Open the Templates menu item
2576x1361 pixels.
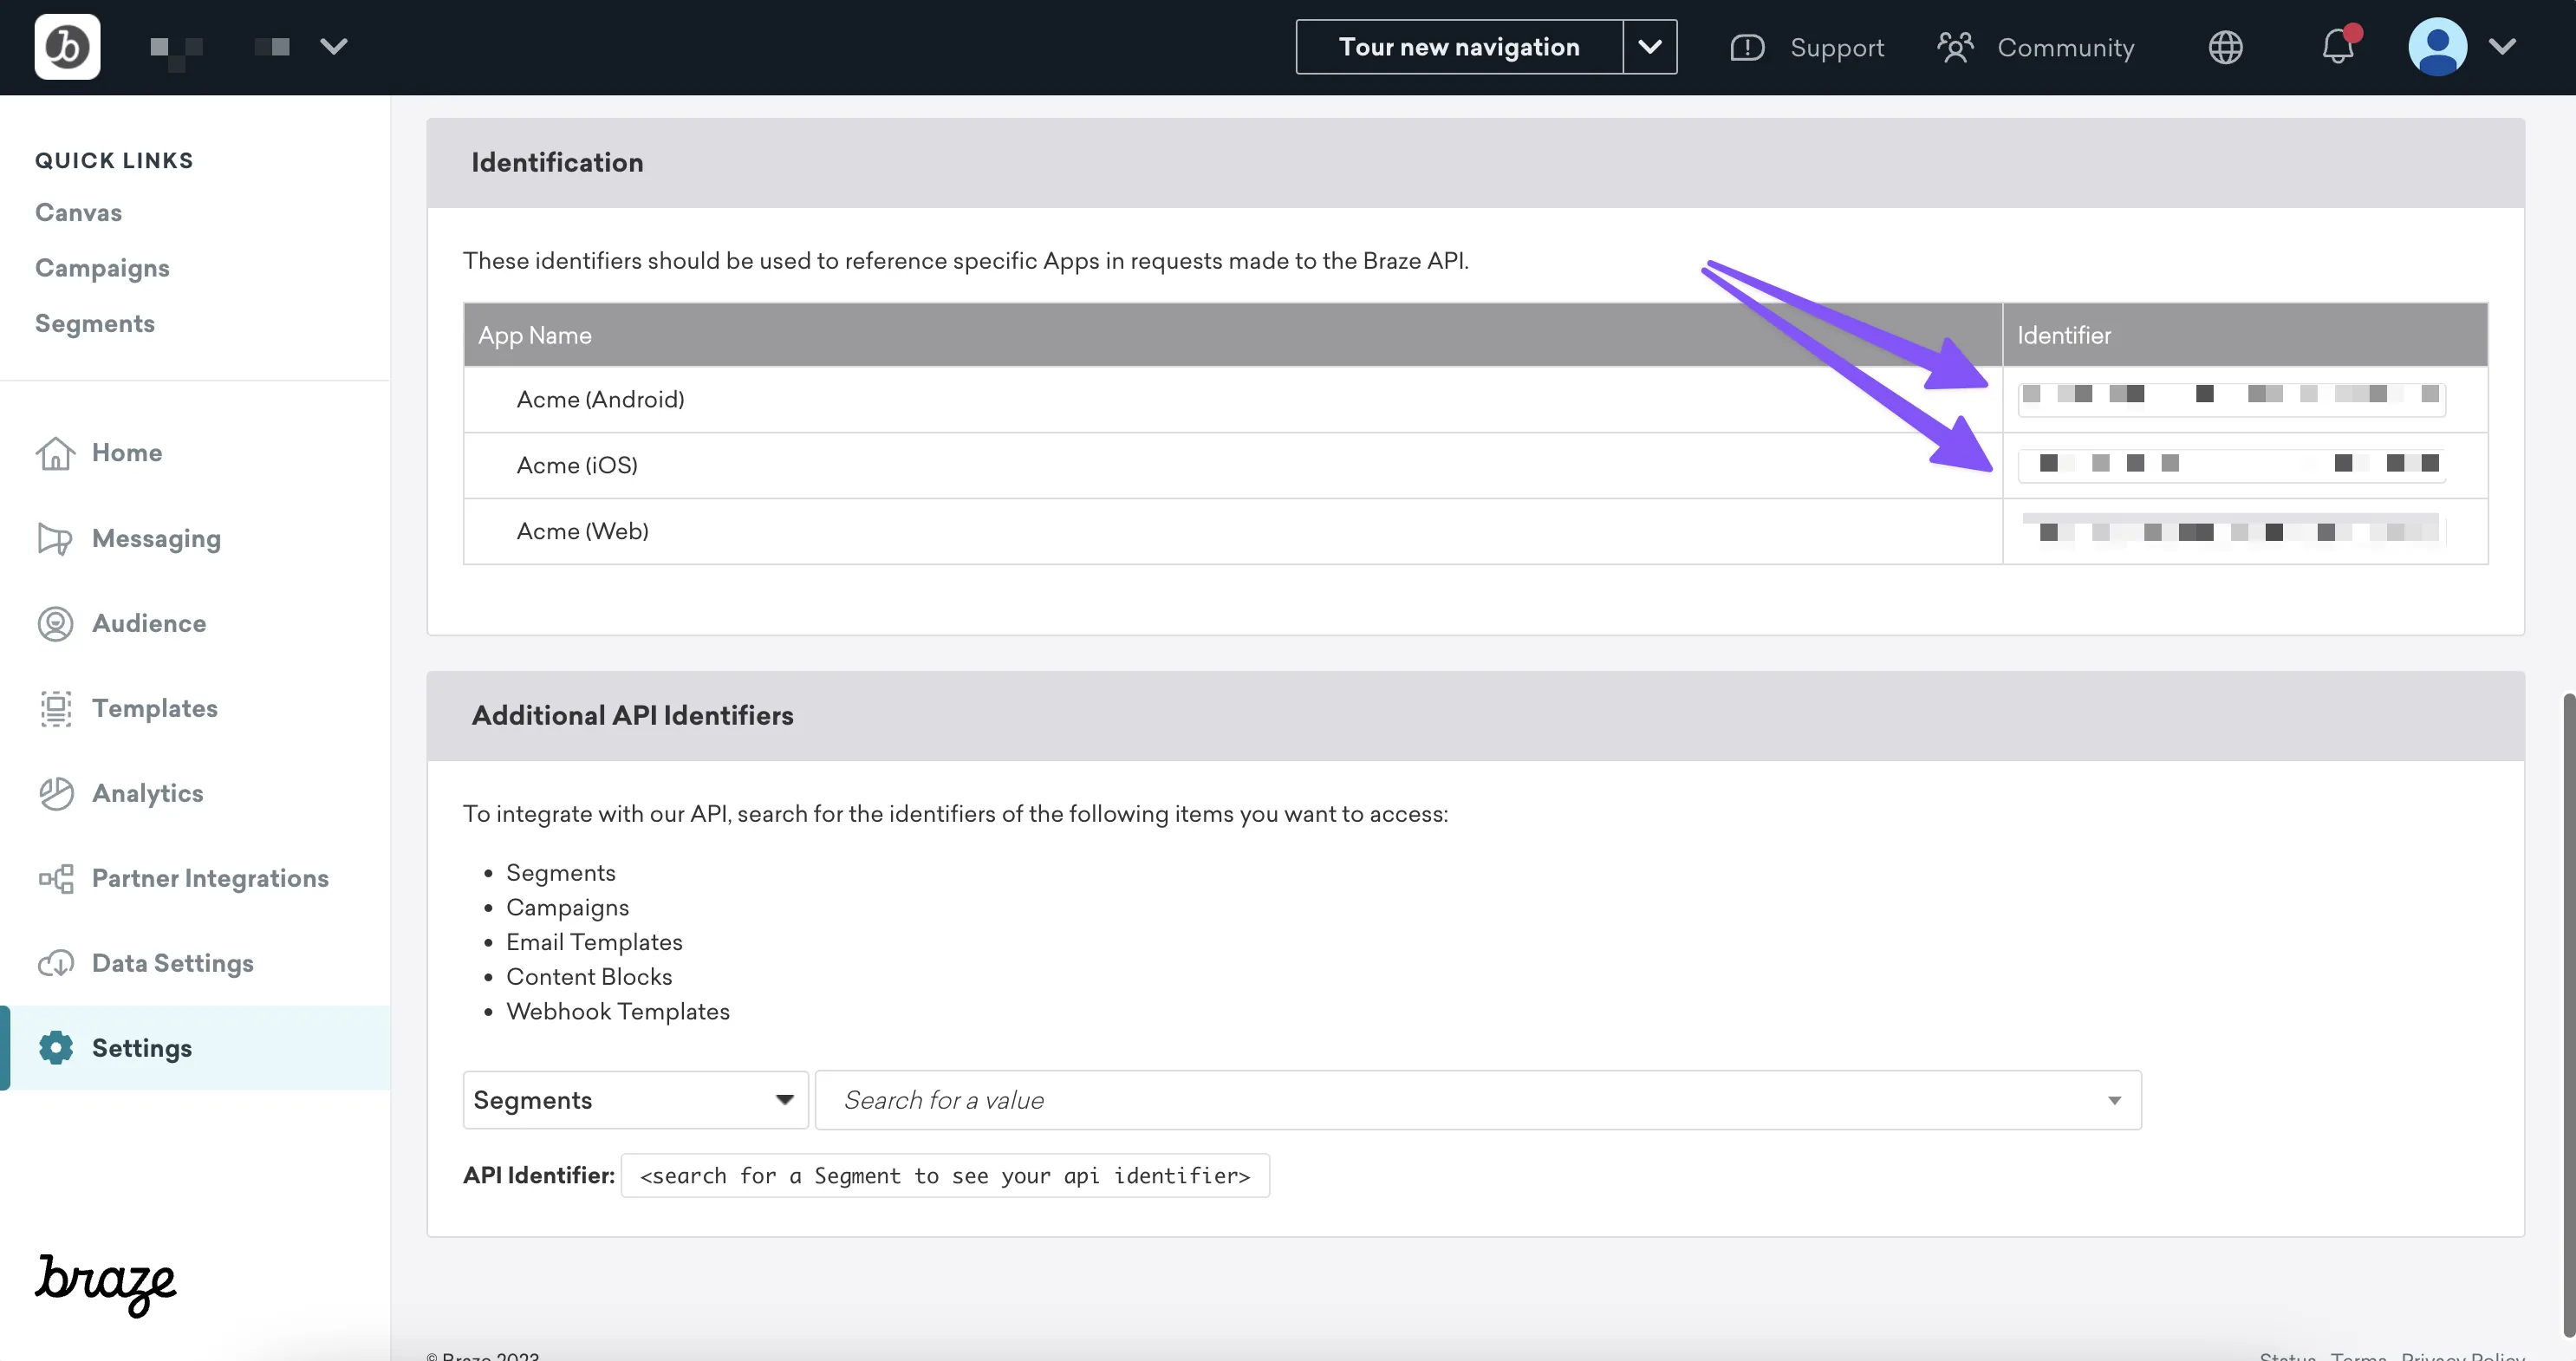(x=154, y=708)
